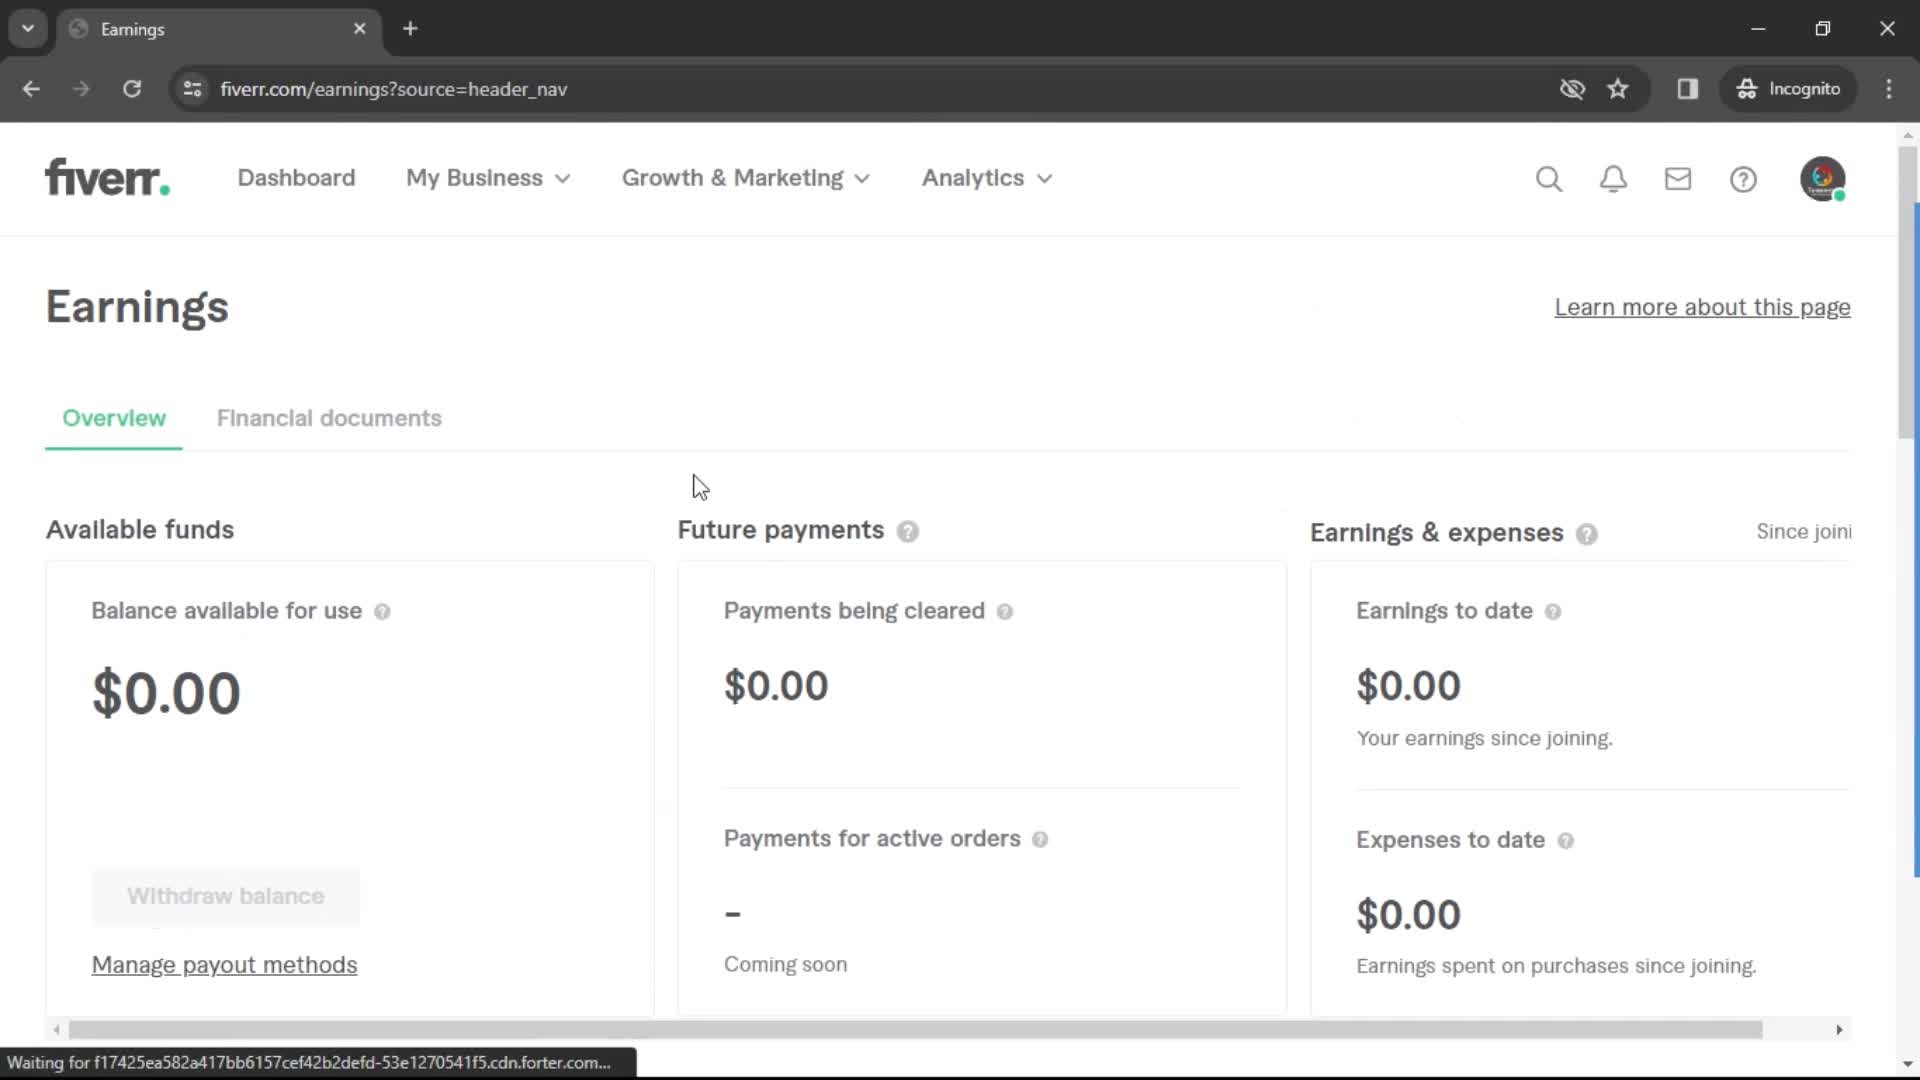
Task: Expand the My Business dropdown
Action: (488, 177)
